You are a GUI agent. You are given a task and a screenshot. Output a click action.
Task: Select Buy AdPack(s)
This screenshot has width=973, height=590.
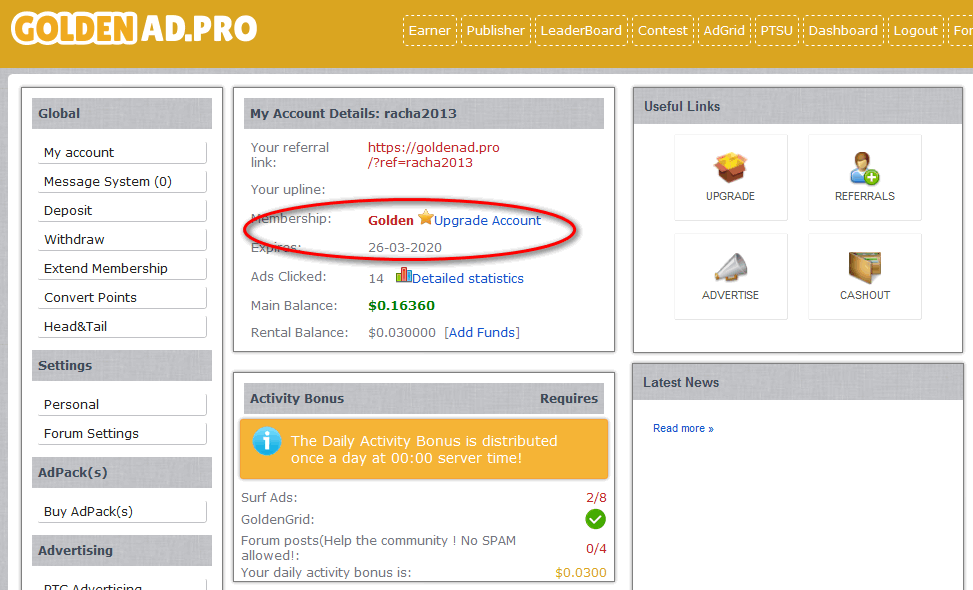click(x=122, y=512)
